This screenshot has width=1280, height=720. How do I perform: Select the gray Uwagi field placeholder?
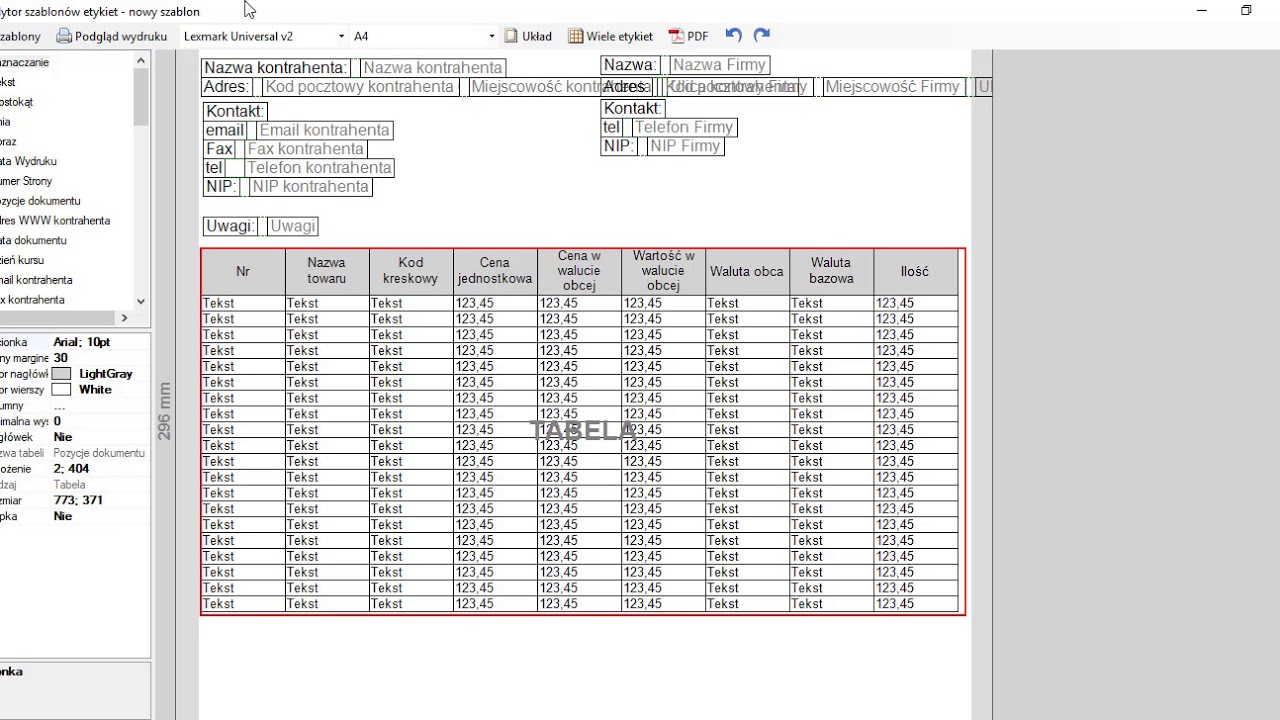click(x=293, y=226)
